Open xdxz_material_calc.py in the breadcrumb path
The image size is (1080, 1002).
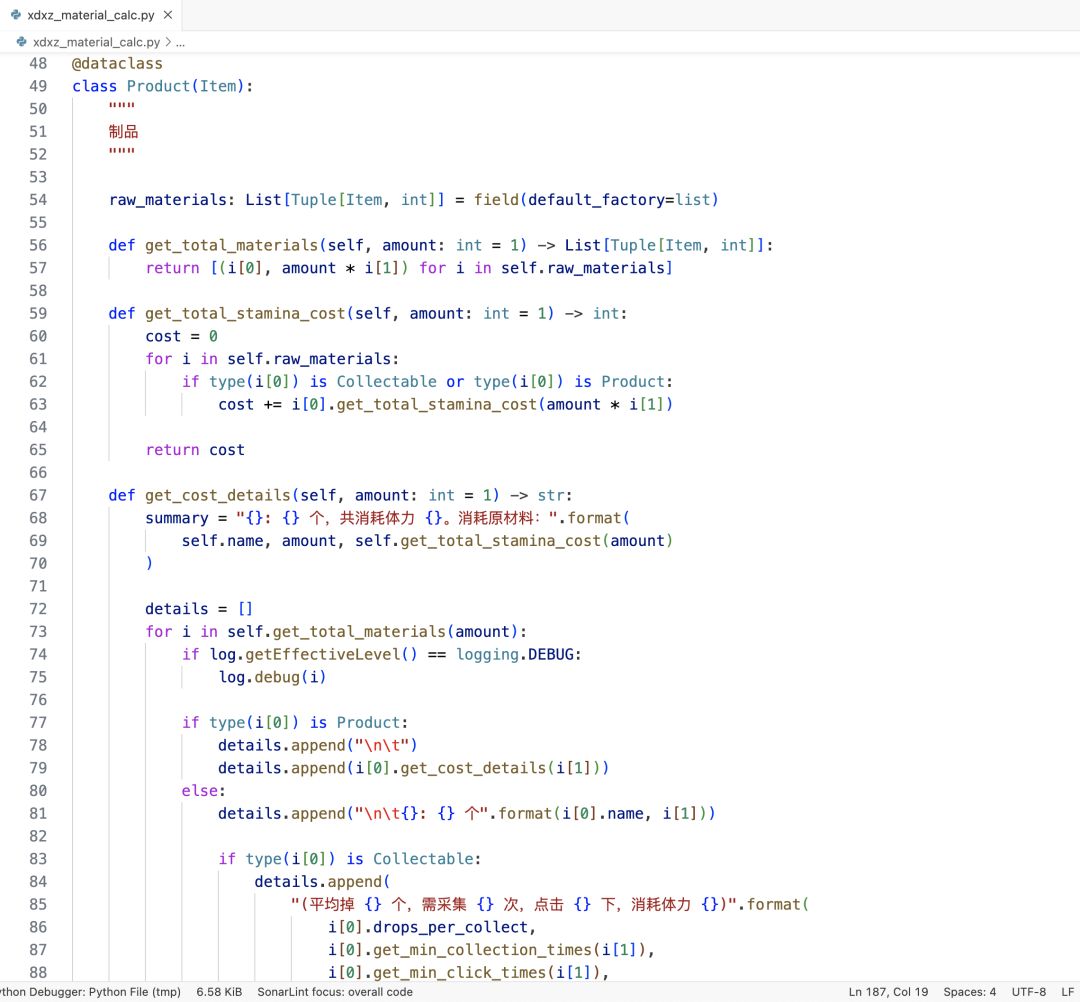(x=96, y=42)
